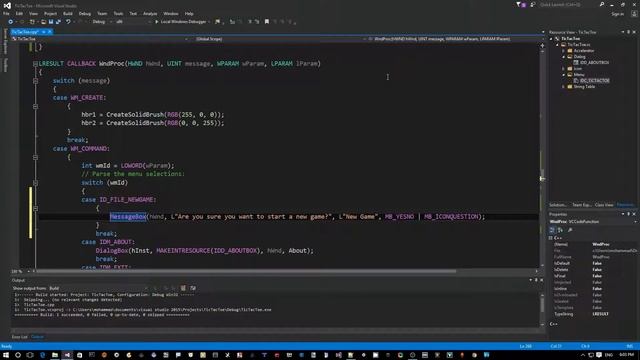Collapse the ID_FILE_NEWGAME case block
The image size is (640, 360).
click(35, 208)
